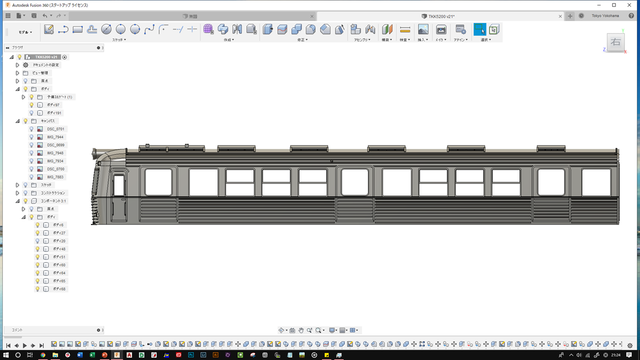The height and width of the screenshot is (360, 640).
Task: Collapse the canvas folder in browser
Action: coord(18,121)
